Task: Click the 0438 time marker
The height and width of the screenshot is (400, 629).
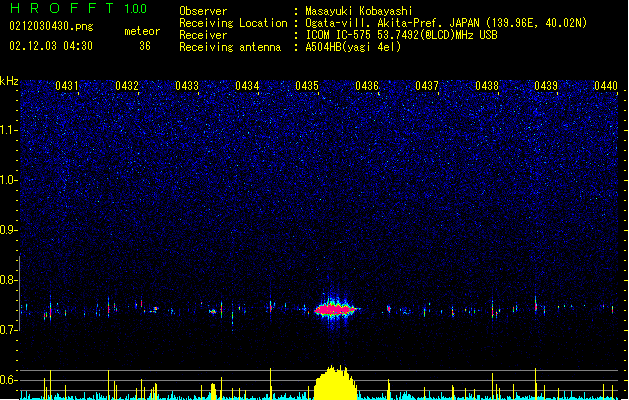Action: tap(487, 86)
